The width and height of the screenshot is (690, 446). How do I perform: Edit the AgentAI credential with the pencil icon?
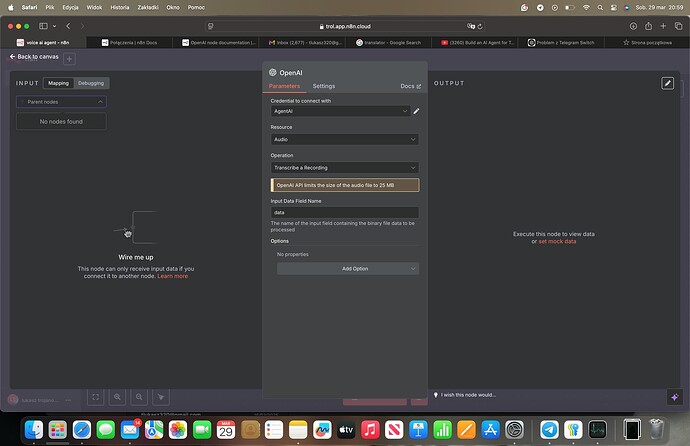(416, 111)
